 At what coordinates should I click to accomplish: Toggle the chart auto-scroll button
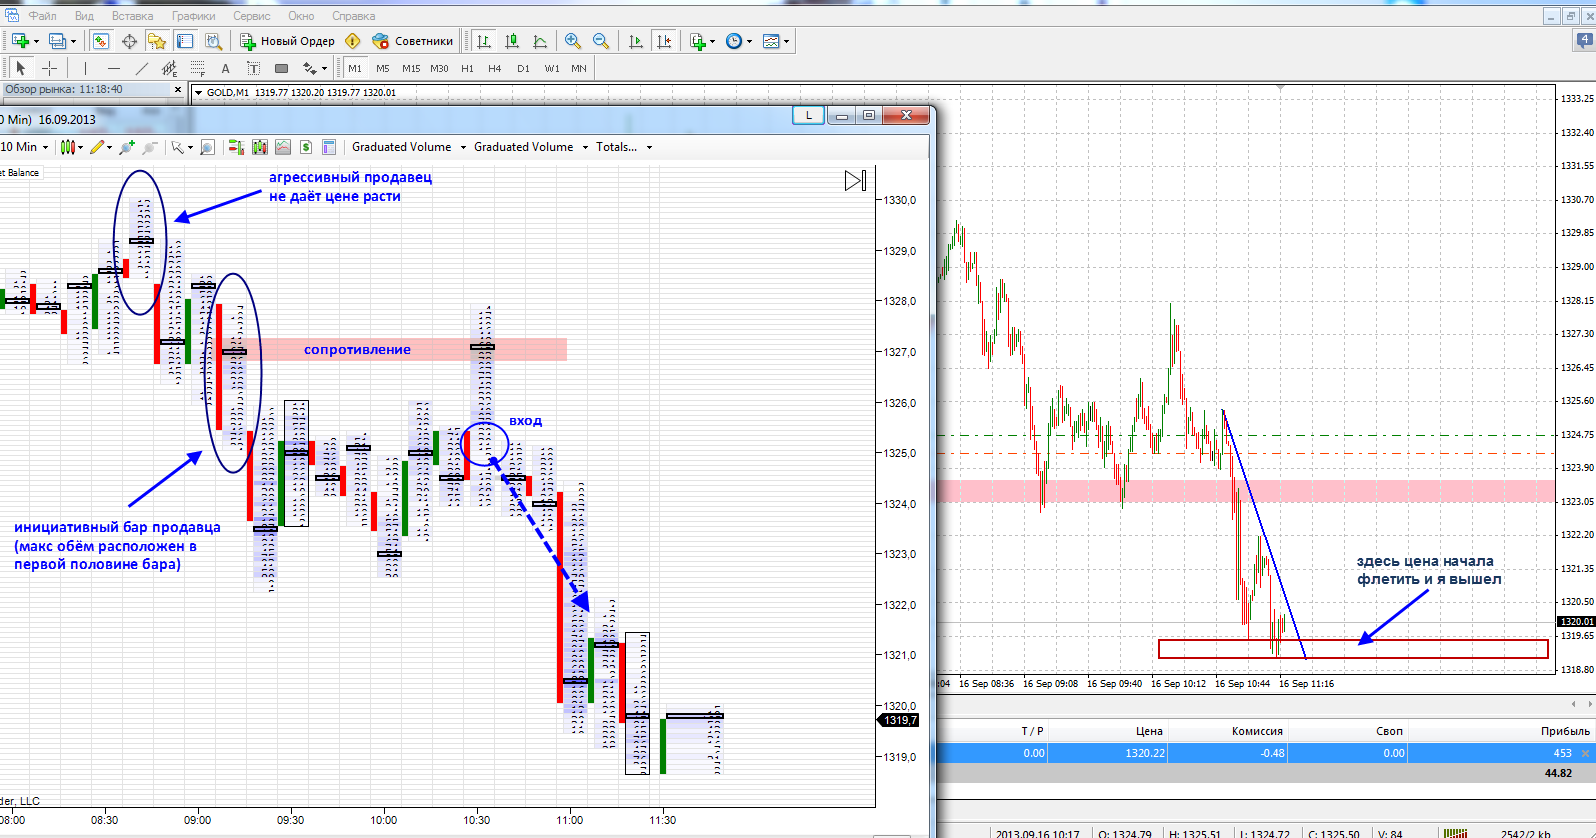tap(635, 41)
